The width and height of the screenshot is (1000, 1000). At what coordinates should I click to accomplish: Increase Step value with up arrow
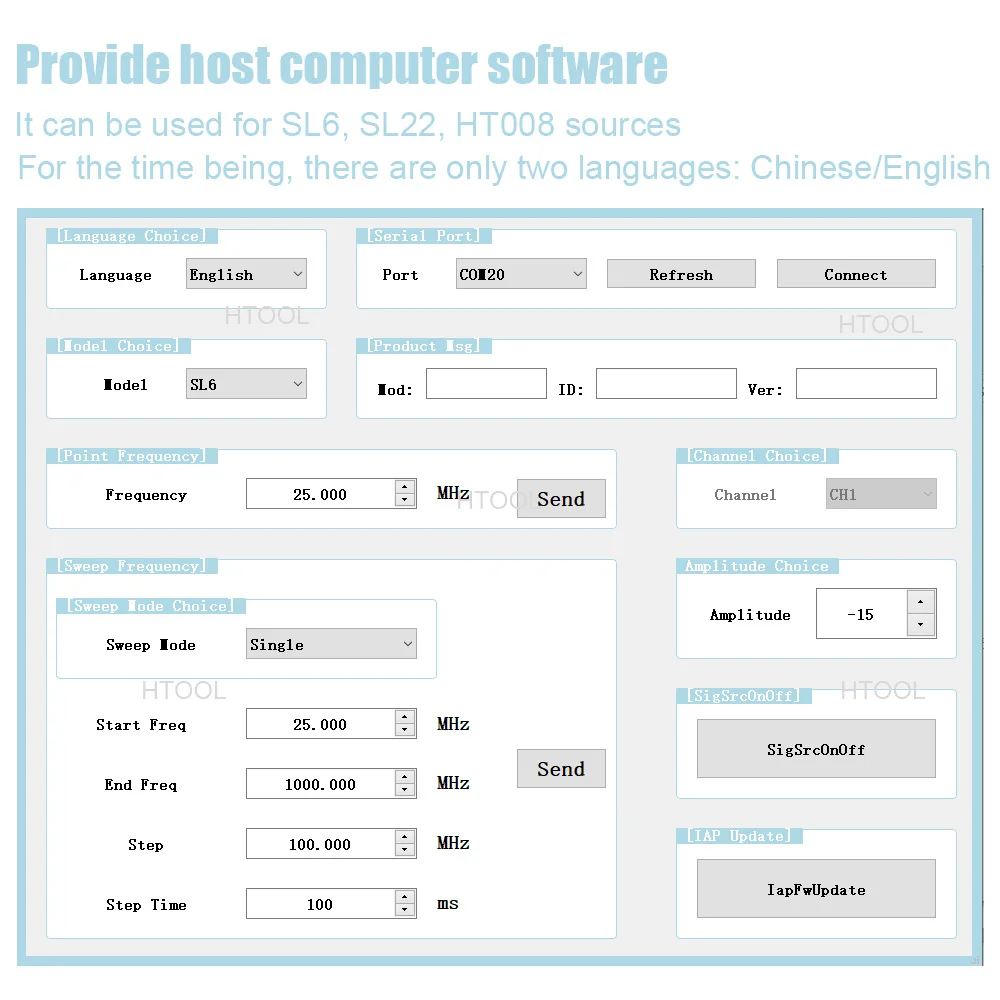point(404,836)
